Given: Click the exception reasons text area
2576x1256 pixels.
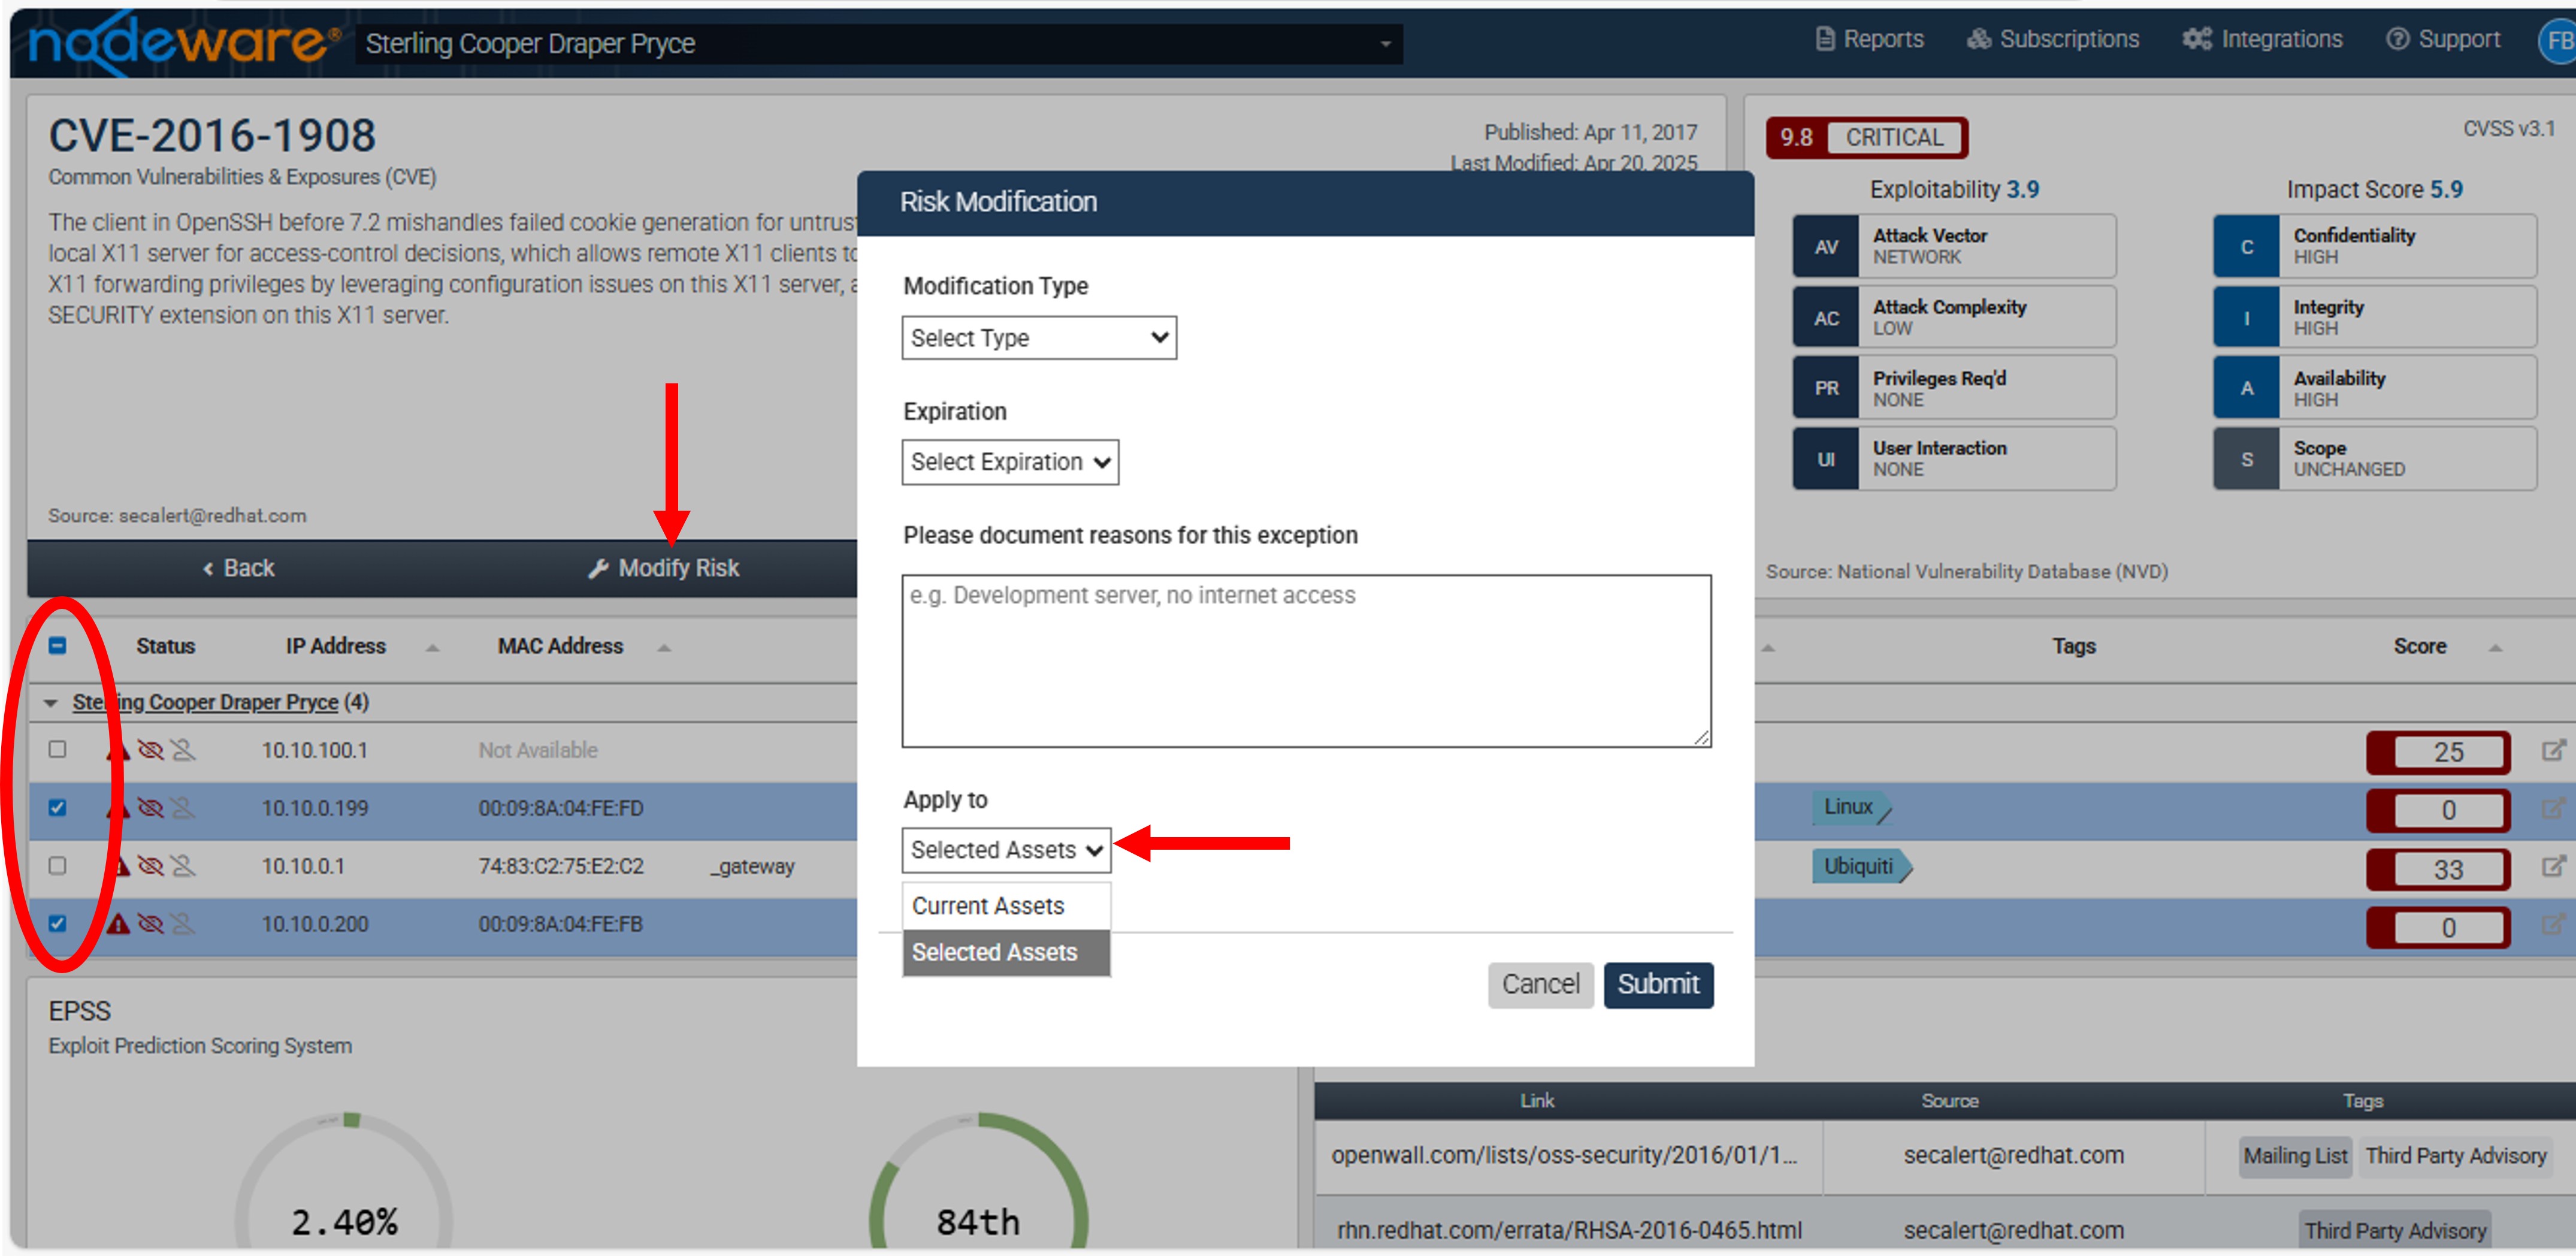Looking at the screenshot, I should click(1306, 660).
